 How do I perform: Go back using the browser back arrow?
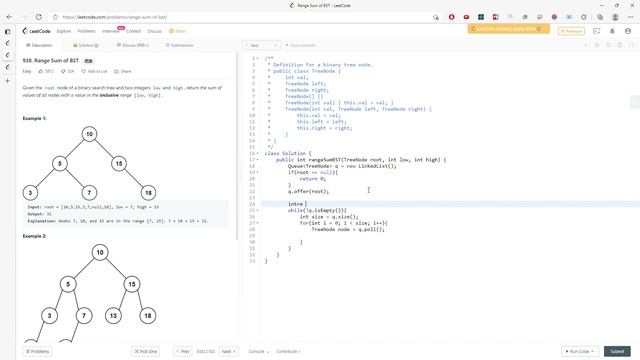9,17
